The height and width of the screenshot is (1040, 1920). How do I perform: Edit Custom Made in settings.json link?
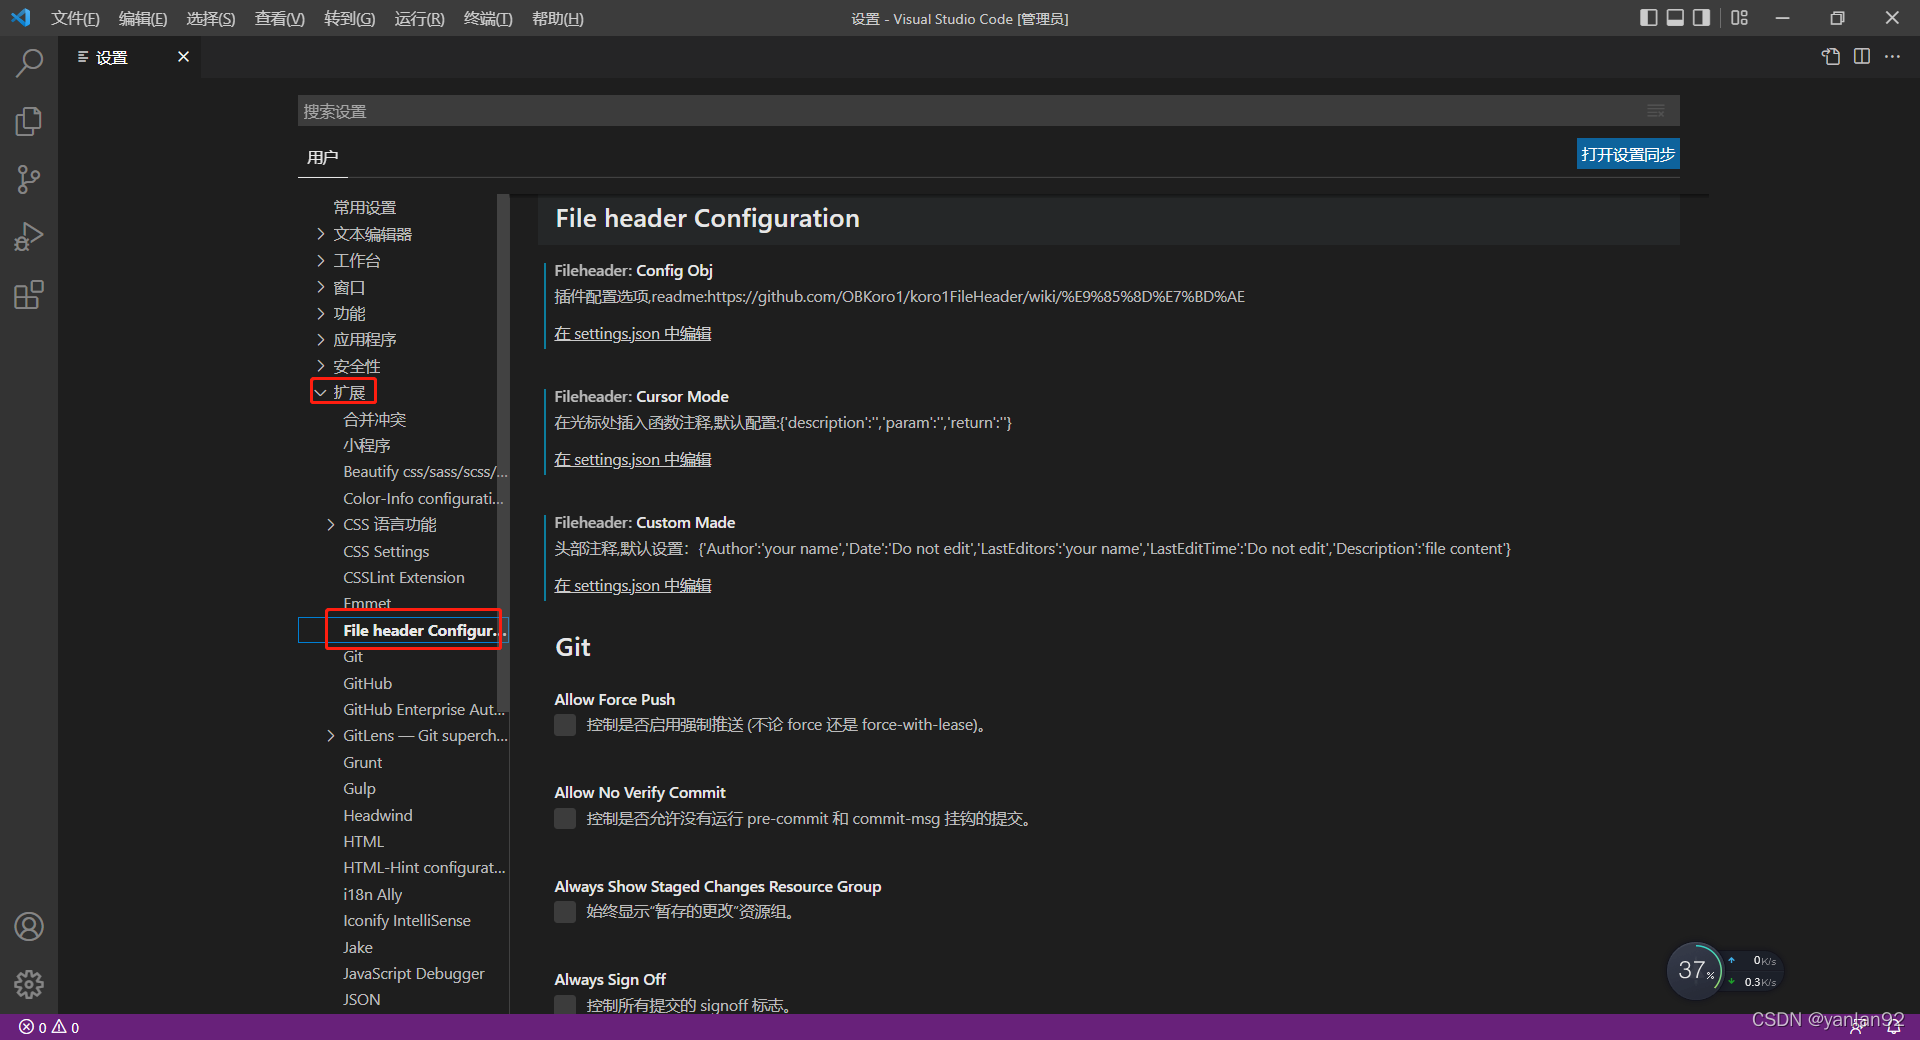coord(633,586)
